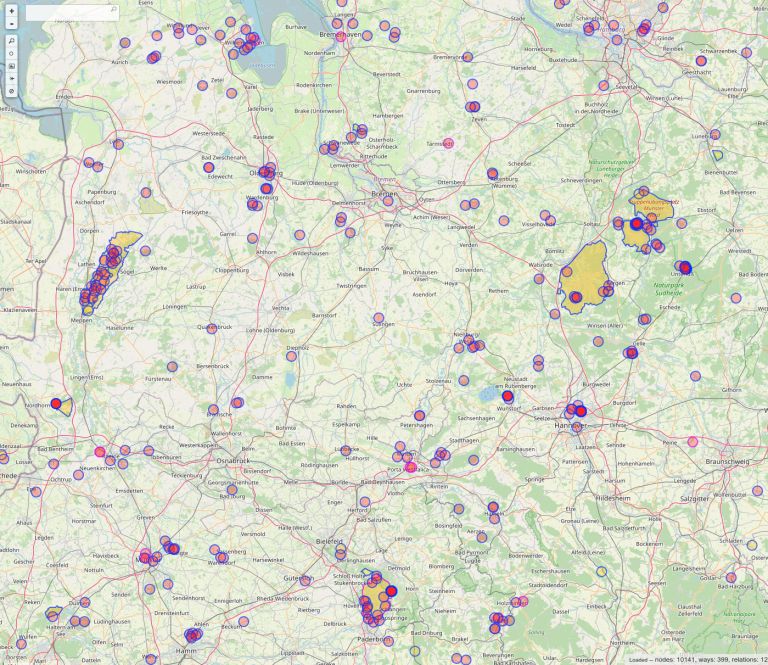Viewport: 768px width, 665px height.
Task: Click the Loaded nodes status text
Action: (696, 659)
